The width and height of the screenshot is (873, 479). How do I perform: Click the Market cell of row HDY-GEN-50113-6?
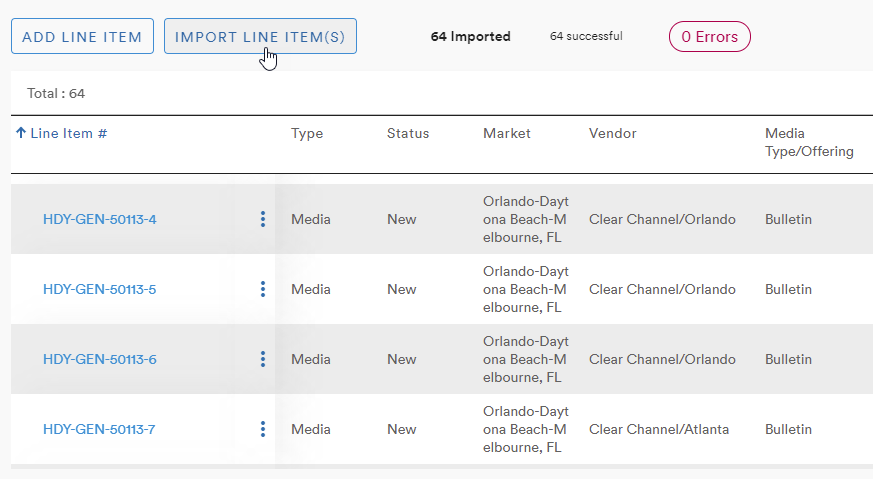526,359
